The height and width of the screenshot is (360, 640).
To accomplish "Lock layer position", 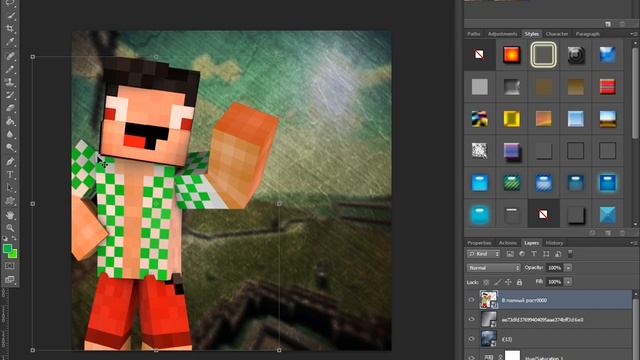I will [508, 282].
